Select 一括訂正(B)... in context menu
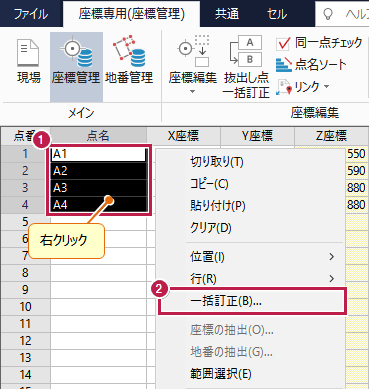This screenshot has width=369, height=389. [x=252, y=301]
